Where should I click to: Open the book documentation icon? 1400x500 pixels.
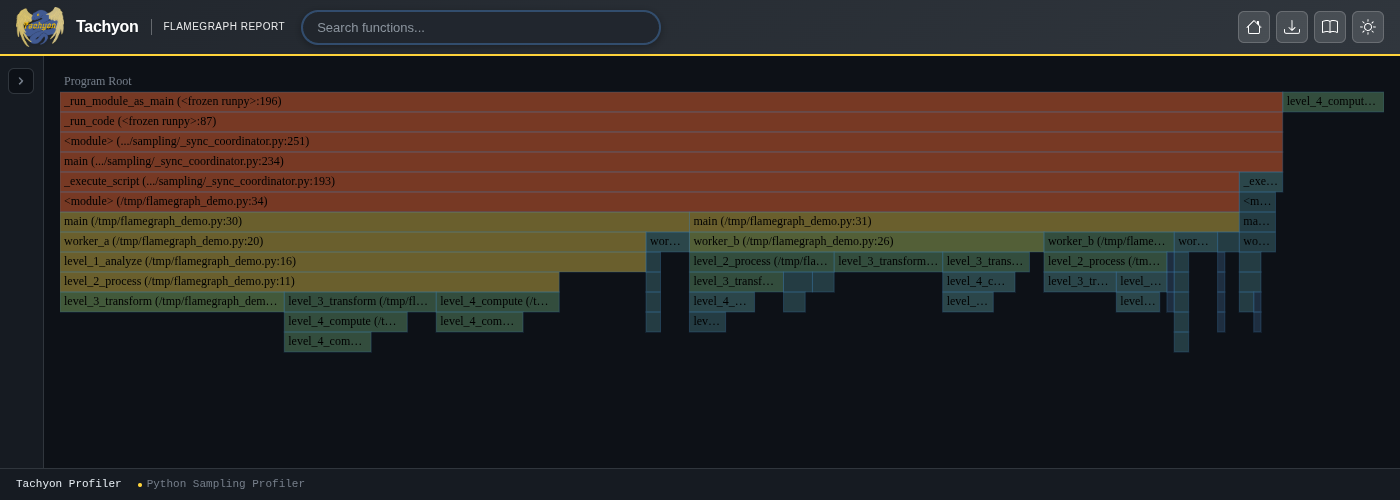click(1330, 27)
